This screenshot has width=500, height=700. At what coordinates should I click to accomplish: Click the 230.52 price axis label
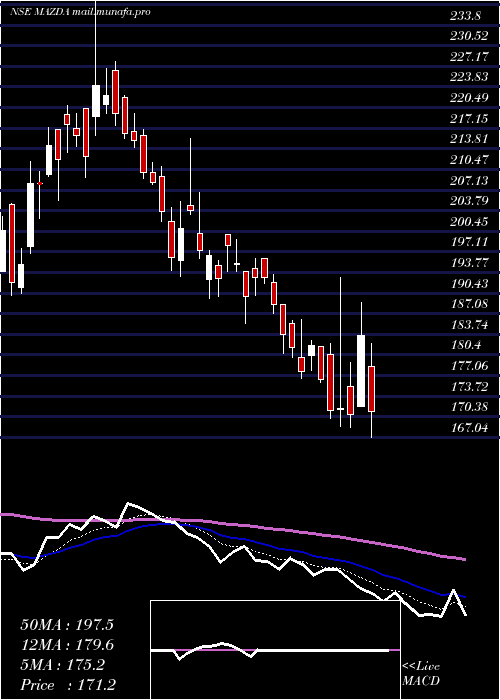[x=469, y=37]
